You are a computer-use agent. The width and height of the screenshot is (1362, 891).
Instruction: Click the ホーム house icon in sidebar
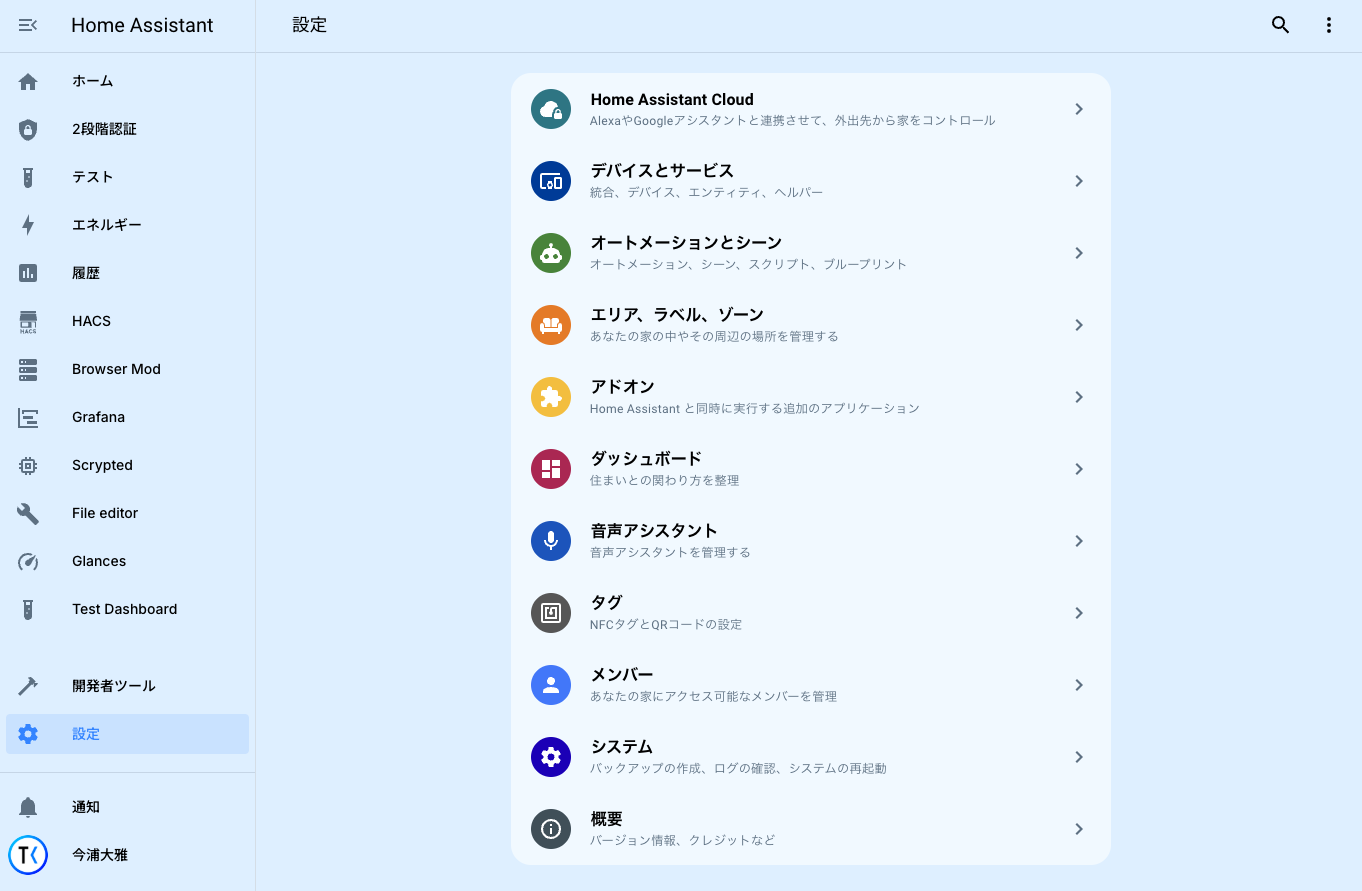(x=28, y=81)
